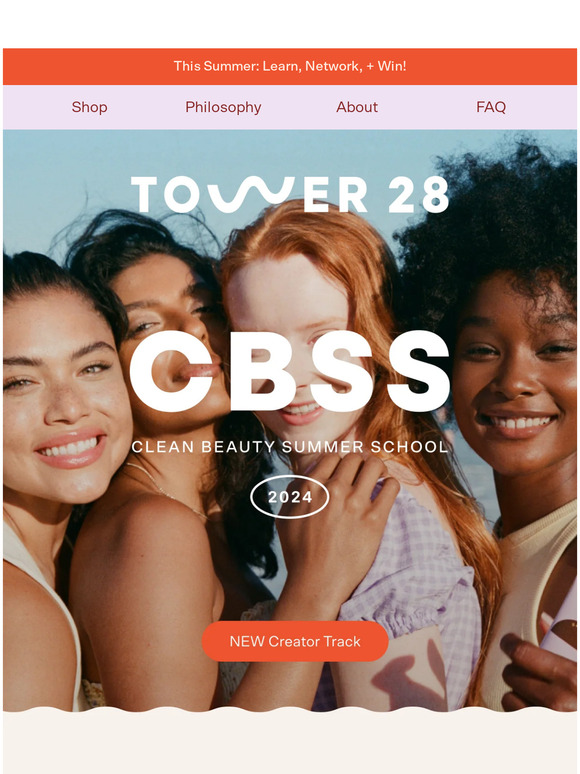Image resolution: width=580 pixels, height=774 pixels.
Task: Click the 'Clean Beauty Summer School' subtitle
Action: point(290,447)
